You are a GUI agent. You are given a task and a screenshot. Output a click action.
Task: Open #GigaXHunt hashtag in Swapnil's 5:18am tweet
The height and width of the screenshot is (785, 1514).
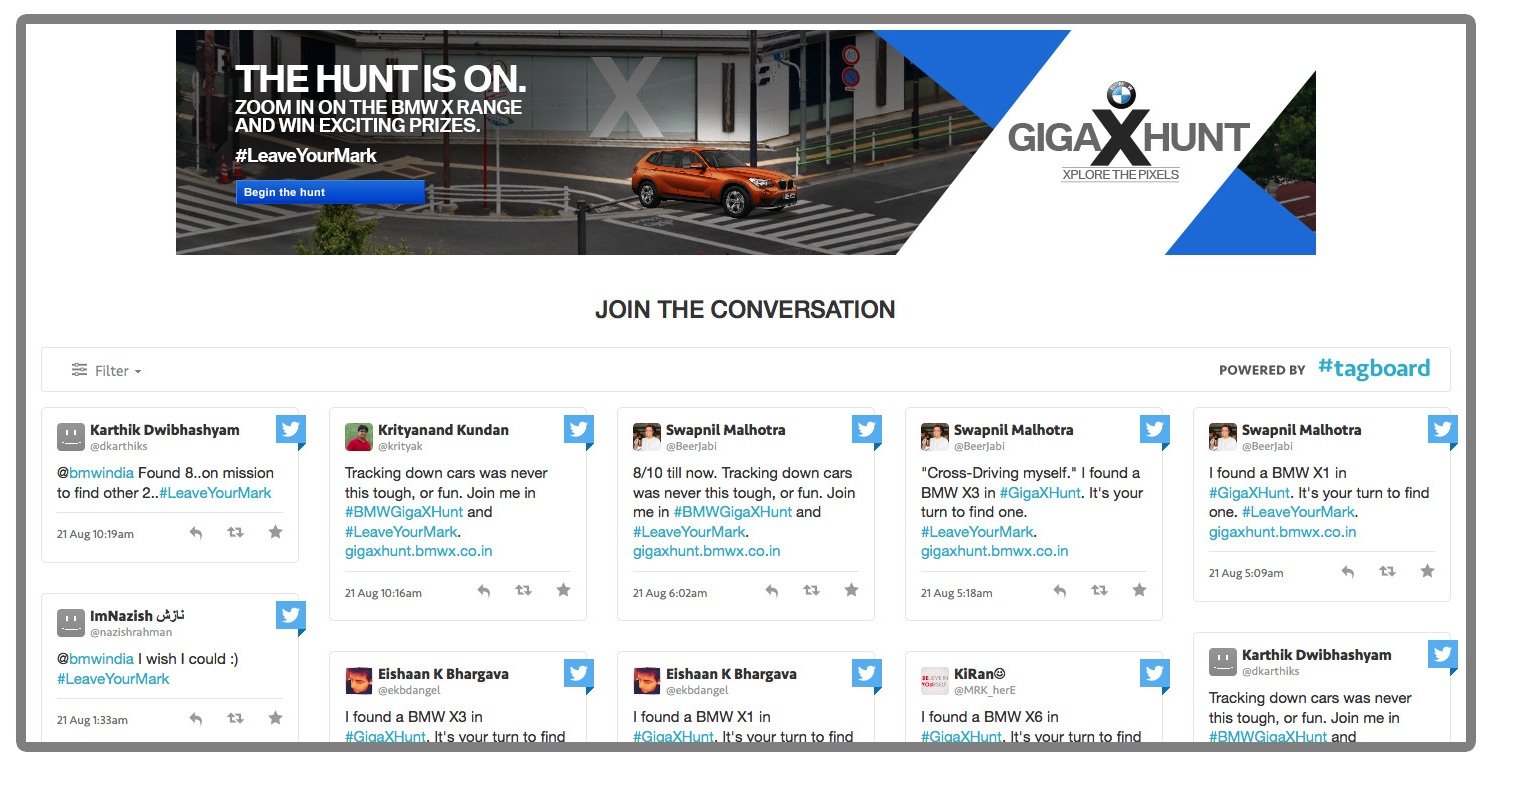(1040, 493)
